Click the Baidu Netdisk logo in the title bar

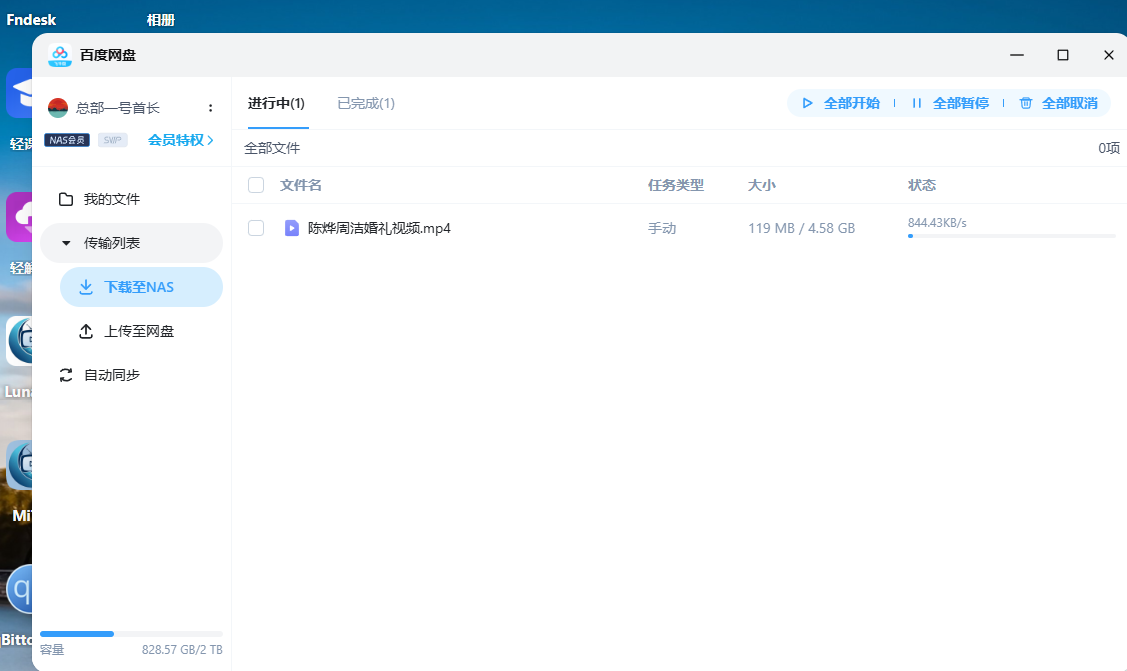(62, 56)
